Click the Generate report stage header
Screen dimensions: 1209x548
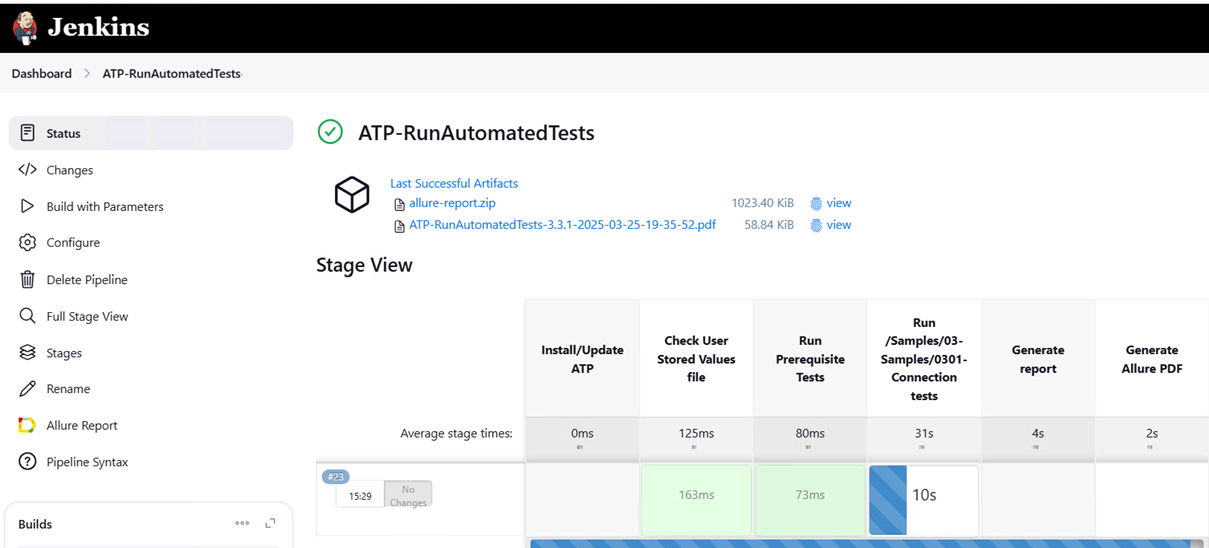(x=1038, y=359)
